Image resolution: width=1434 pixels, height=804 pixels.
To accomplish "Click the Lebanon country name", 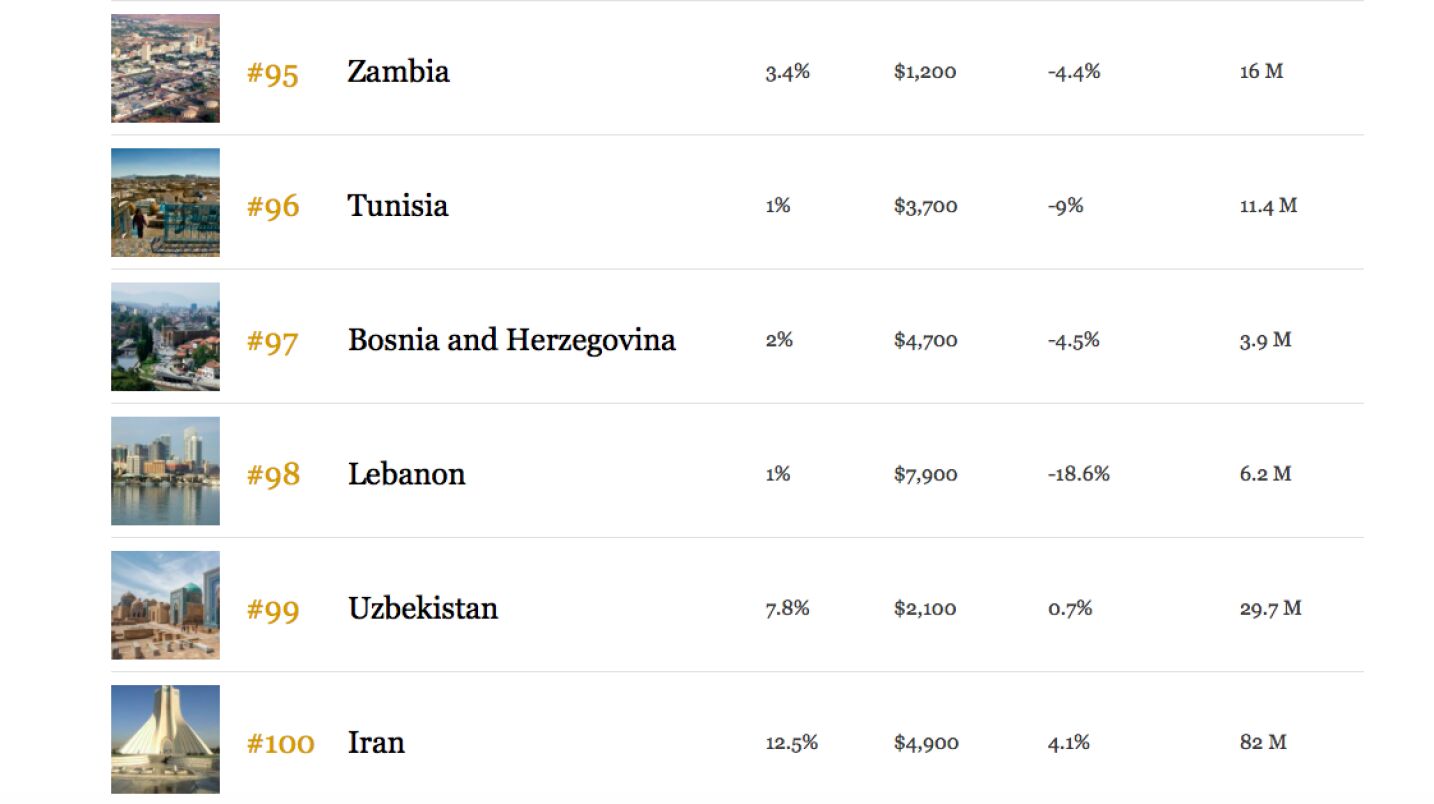I will tap(406, 474).
